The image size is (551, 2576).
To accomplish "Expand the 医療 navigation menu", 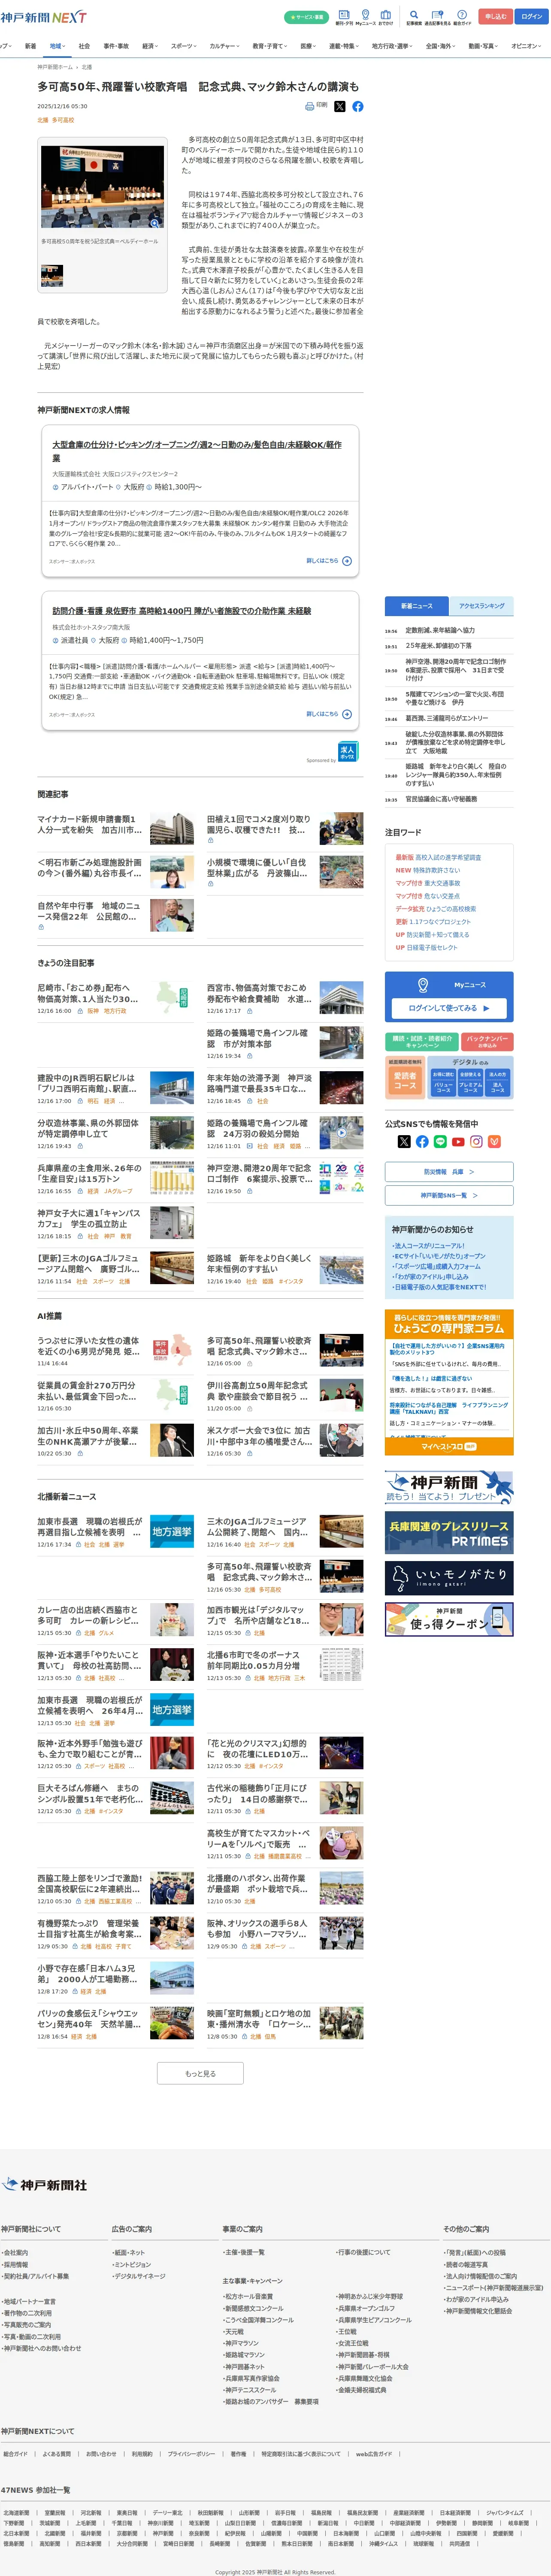I will click(x=309, y=46).
